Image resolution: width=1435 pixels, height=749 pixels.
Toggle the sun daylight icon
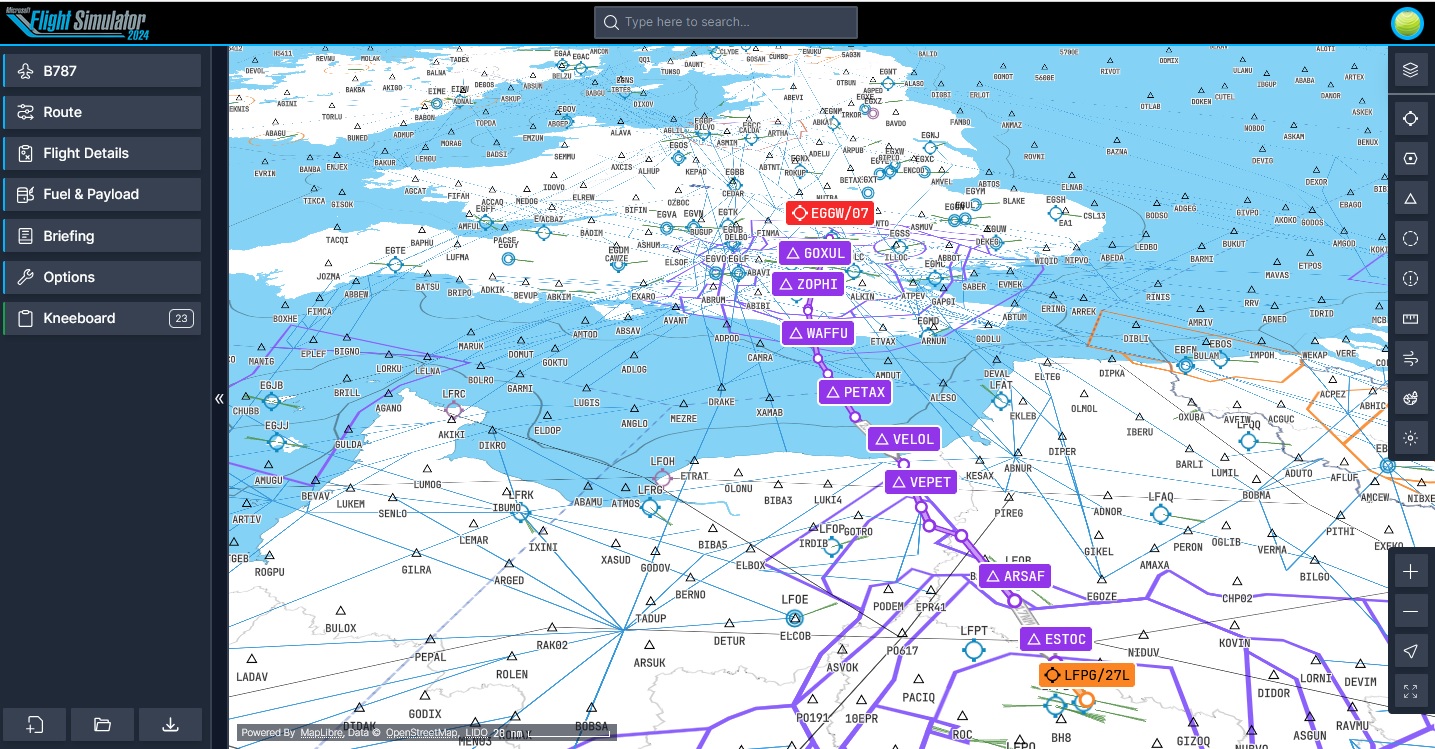pyautogui.click(x=1410, y=438)
